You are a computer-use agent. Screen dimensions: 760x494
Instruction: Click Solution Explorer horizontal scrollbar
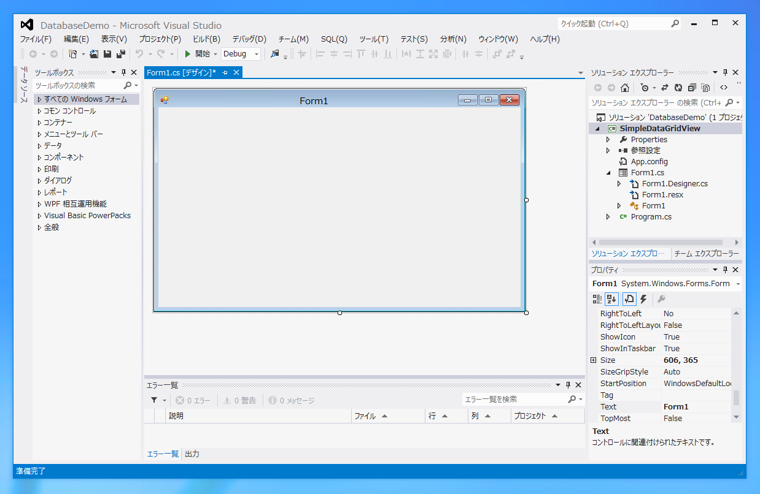[x=661, y=242]
